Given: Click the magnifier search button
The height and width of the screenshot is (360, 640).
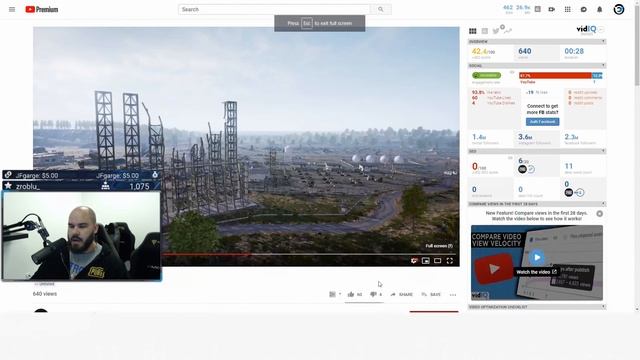Looking at the screenshot, I should (380, 9).
